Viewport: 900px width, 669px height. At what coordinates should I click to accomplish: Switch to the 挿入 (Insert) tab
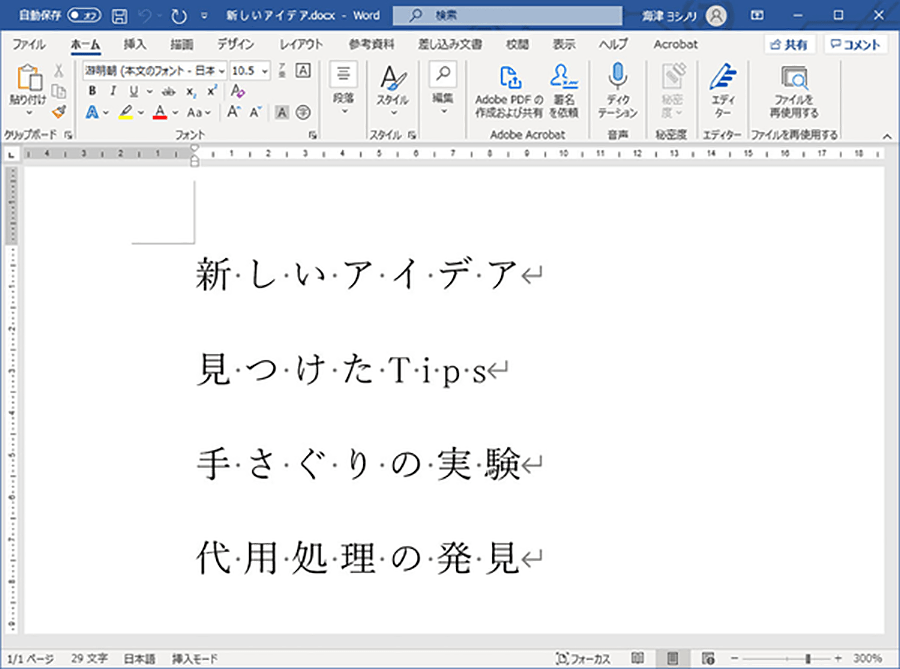point(135,45)
